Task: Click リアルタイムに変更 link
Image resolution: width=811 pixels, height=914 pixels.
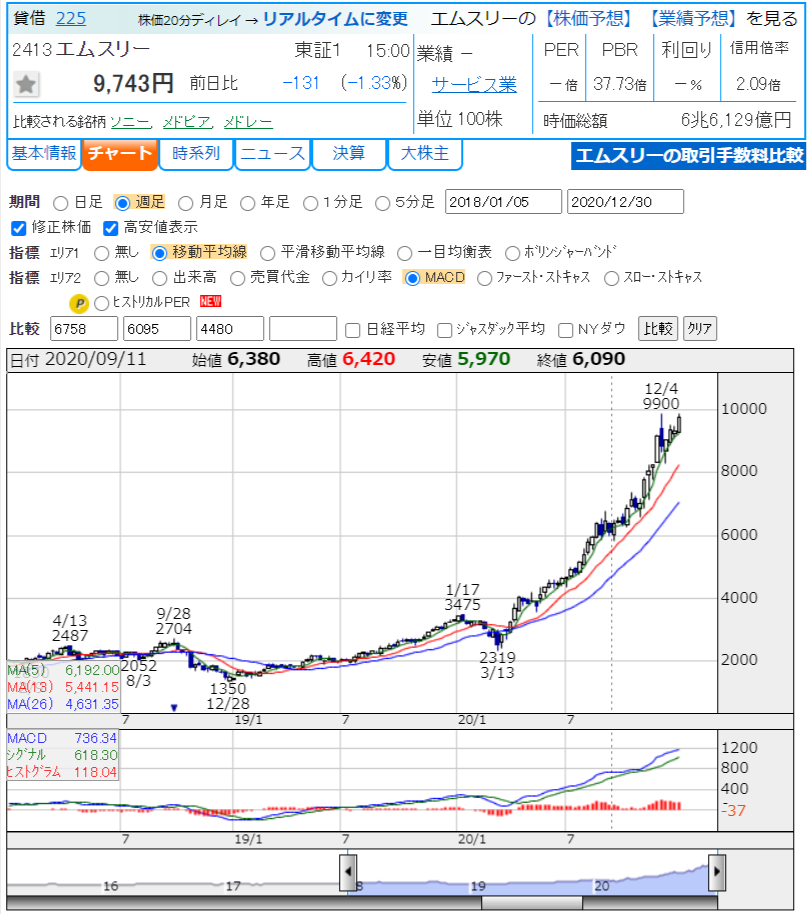Action: (x=335, y=19)
